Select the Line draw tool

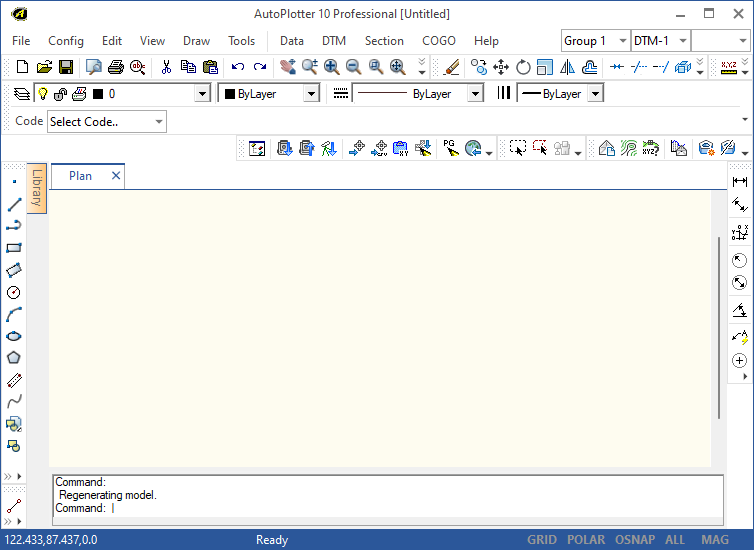tap(14, 204)
